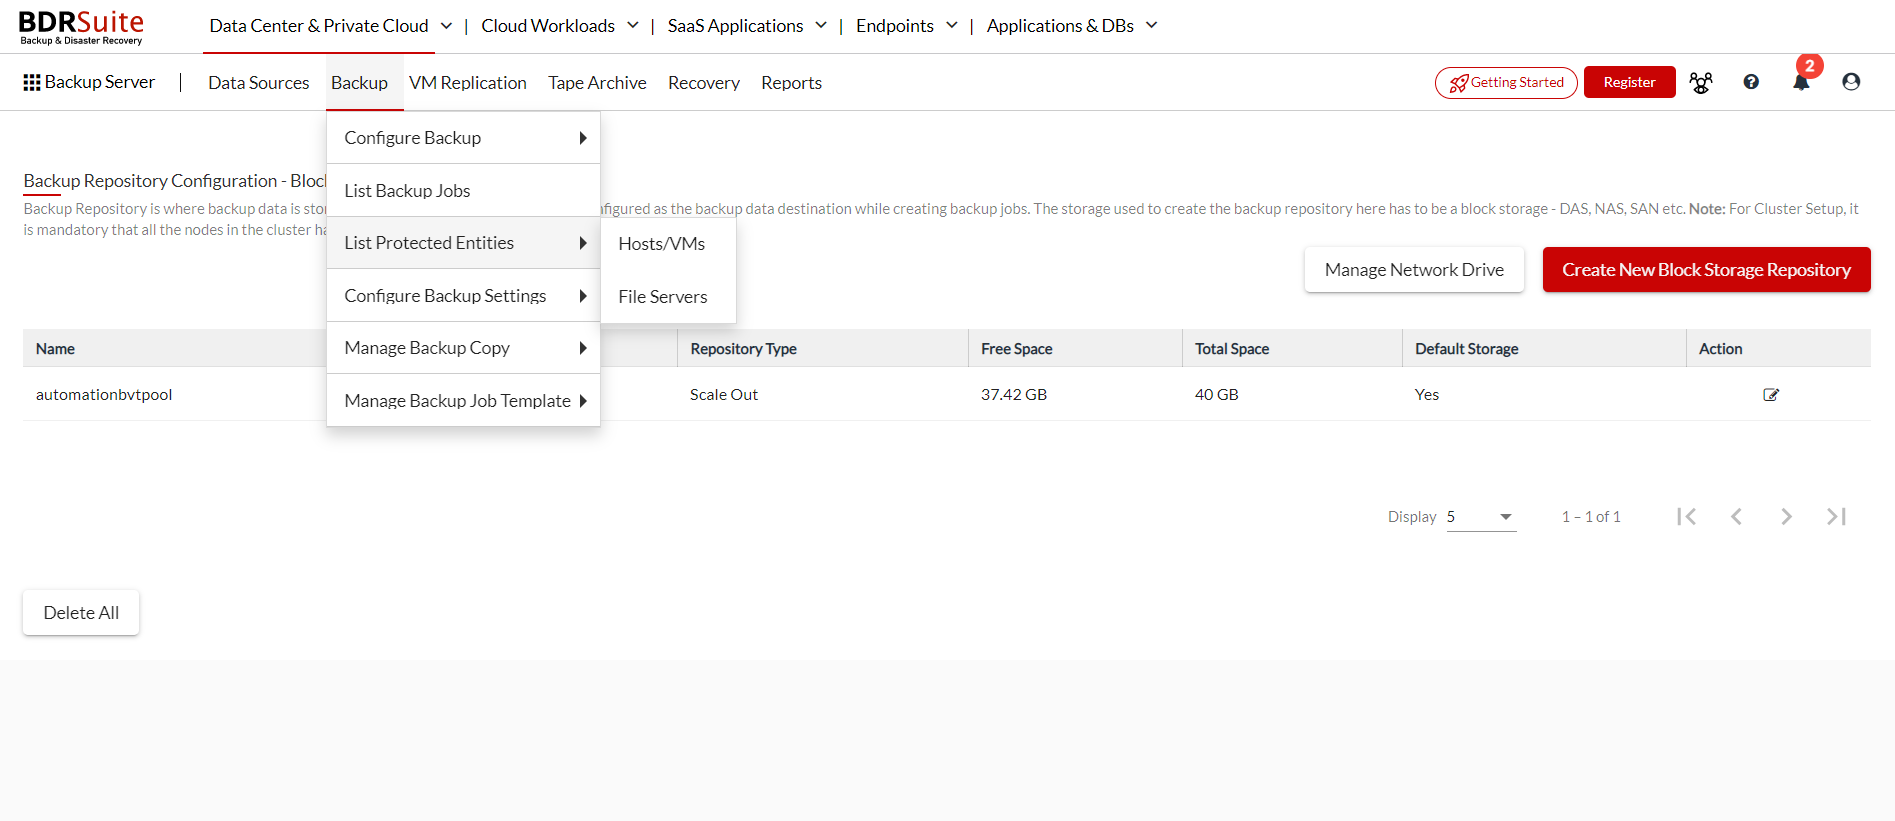Open the Reports tab

(791, 83)
